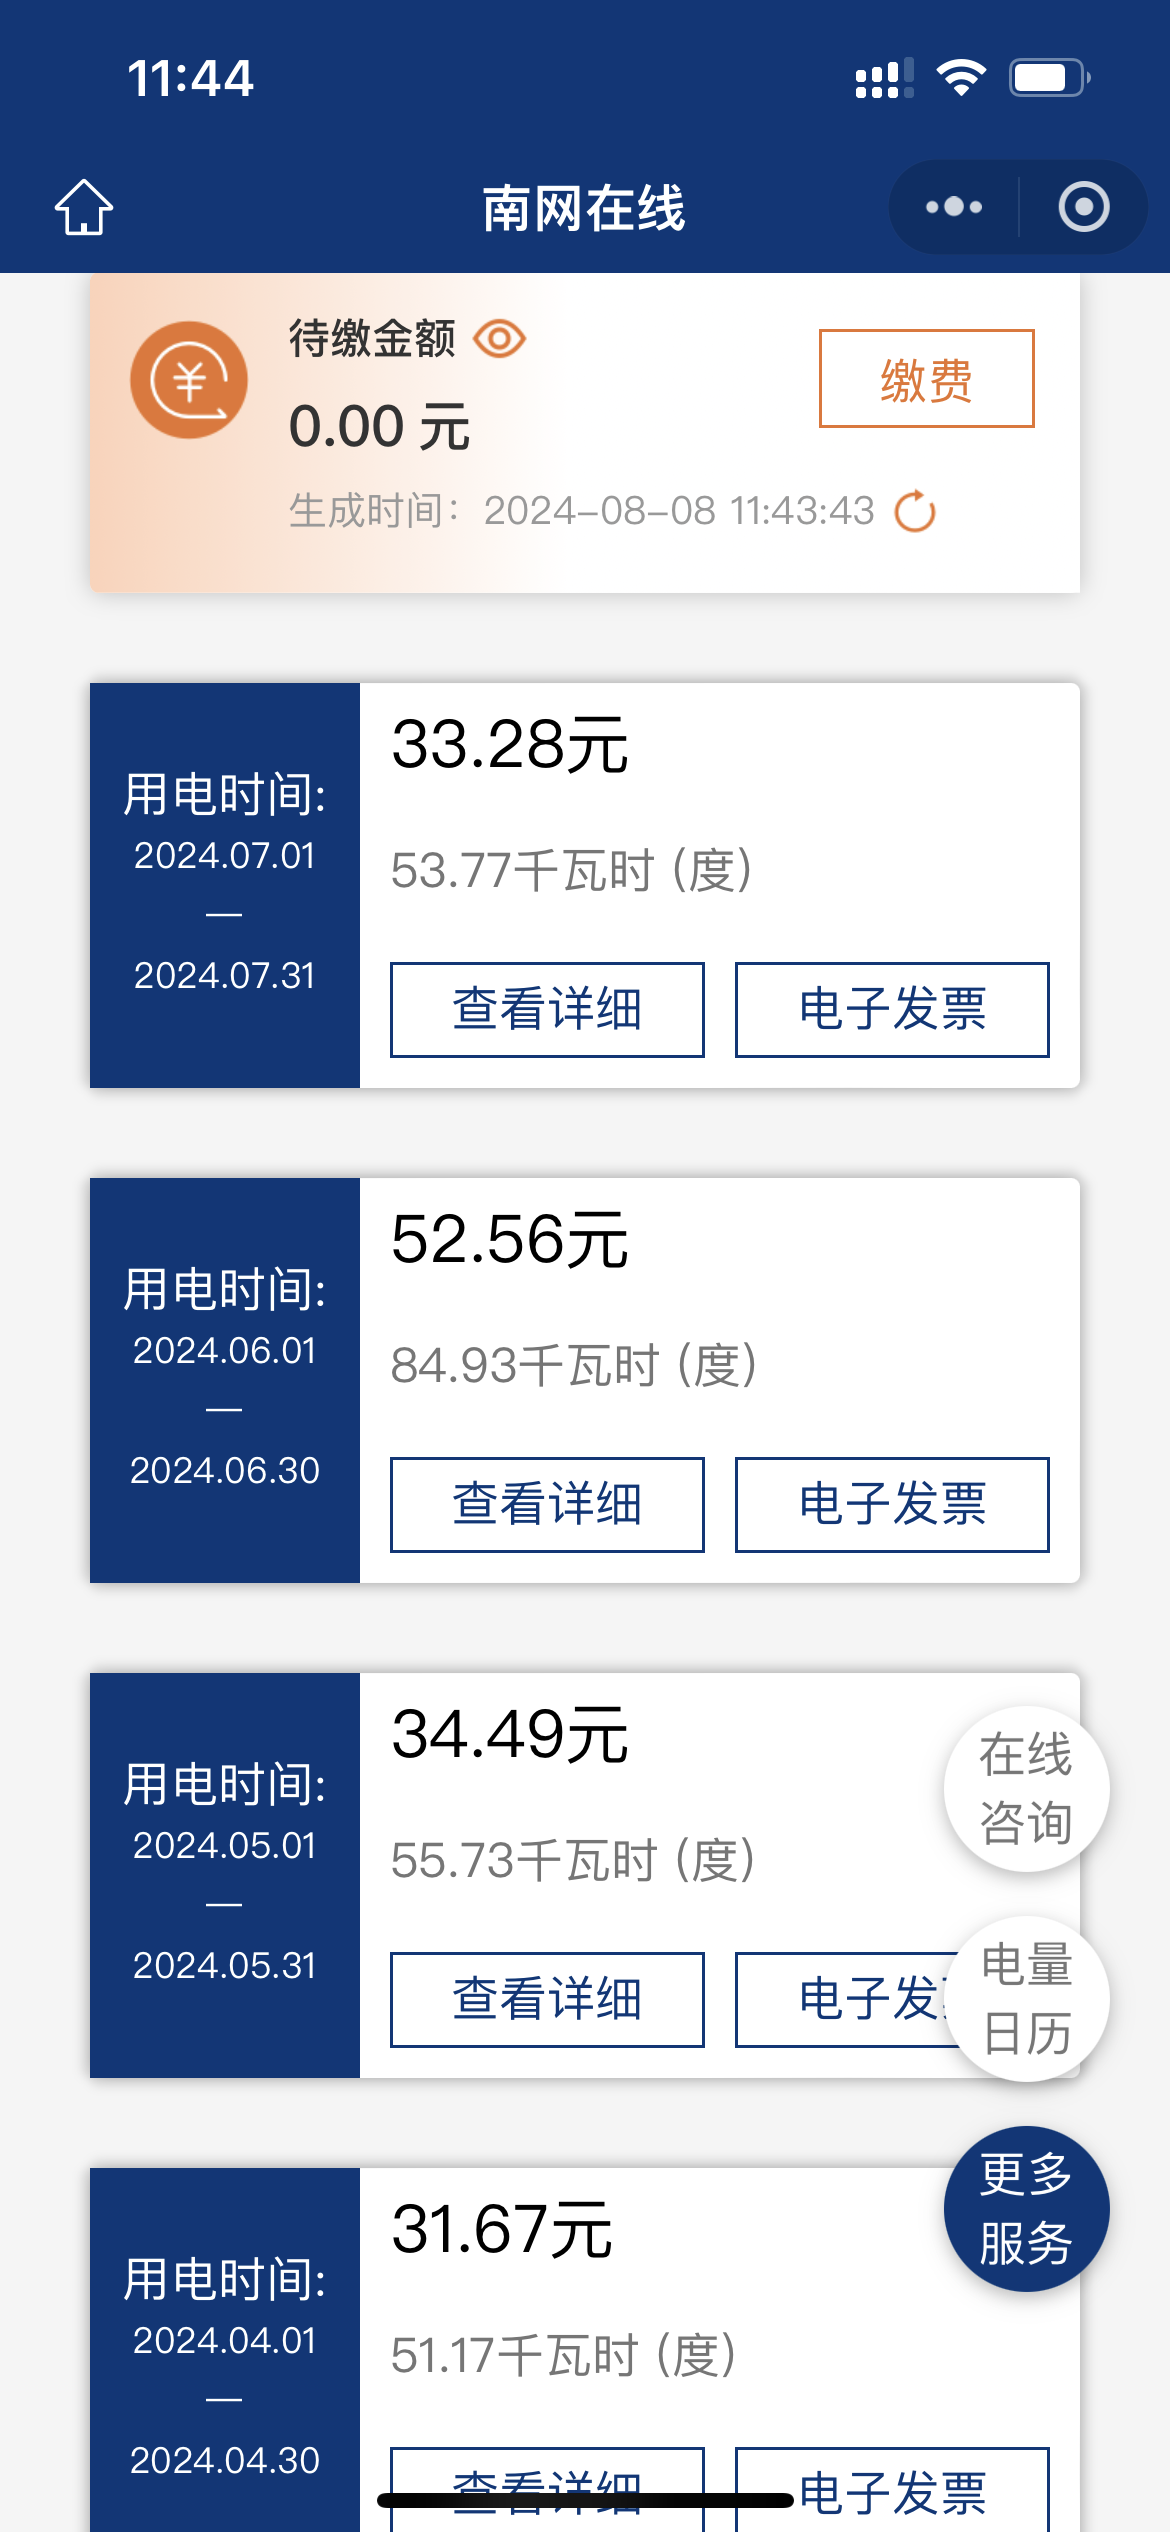The image size is (1170, 2532).
Task: View details for July 2024 bill
Action: pyautogui.click(x=547, y=1009)
